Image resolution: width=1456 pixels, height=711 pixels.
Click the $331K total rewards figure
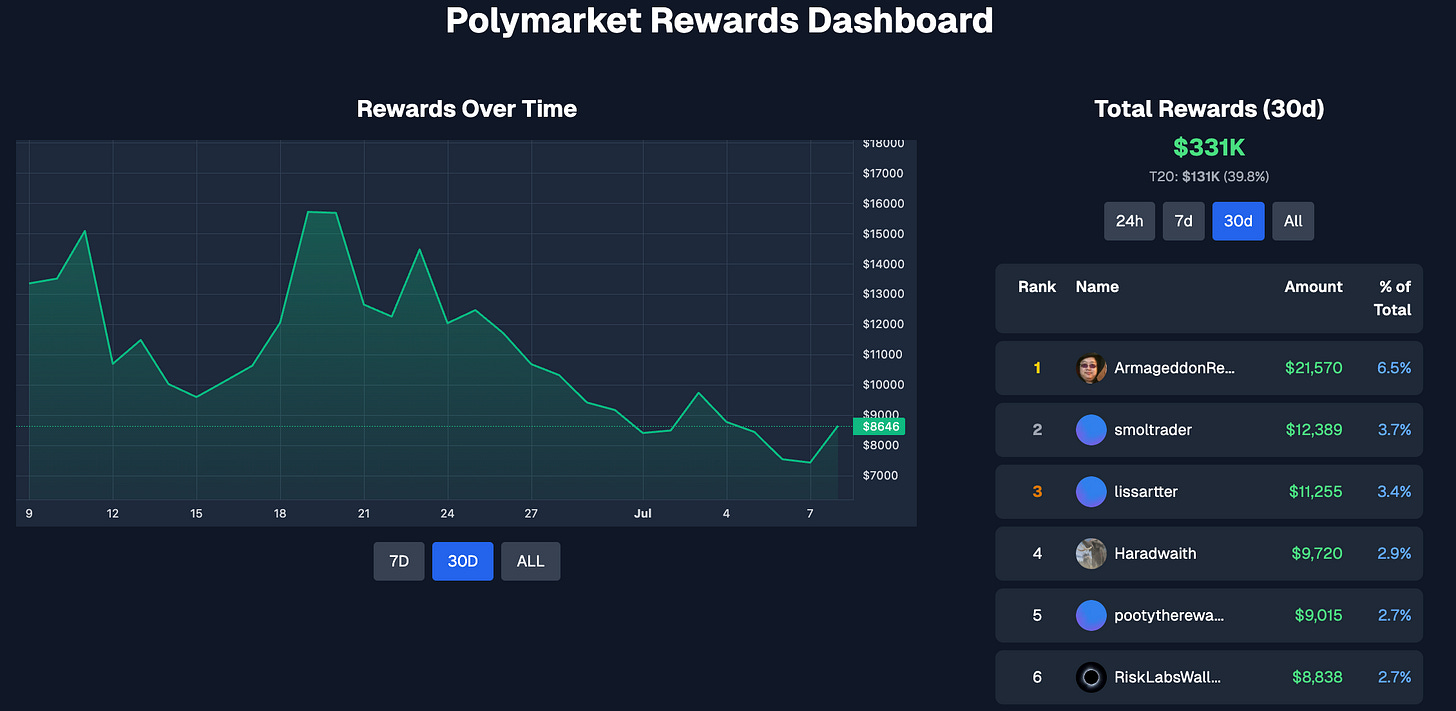pyautogui.click(x=1209, y=148)
